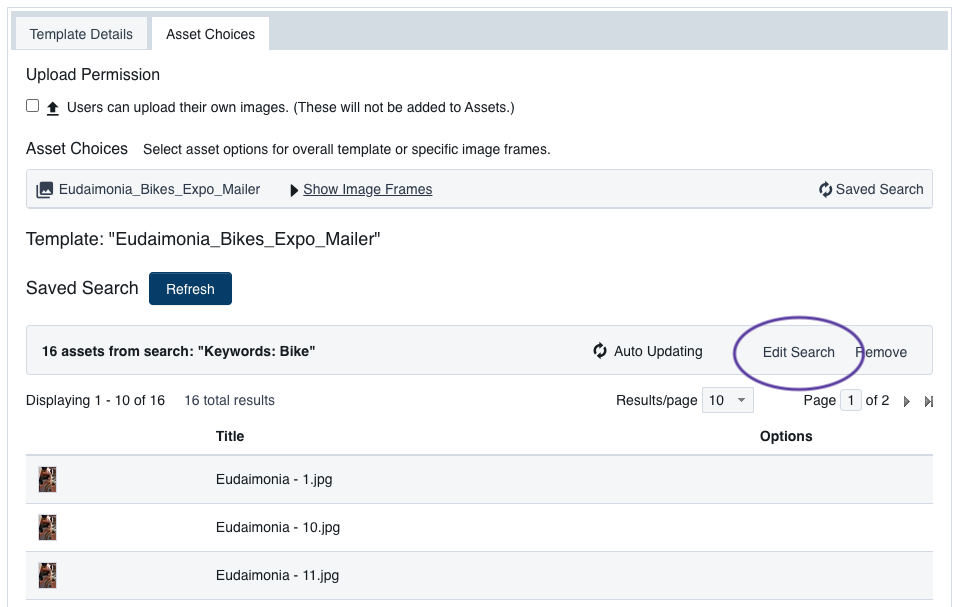Open the Results per page dropdown
Viewport: 966px width, 607px height.
728,401
